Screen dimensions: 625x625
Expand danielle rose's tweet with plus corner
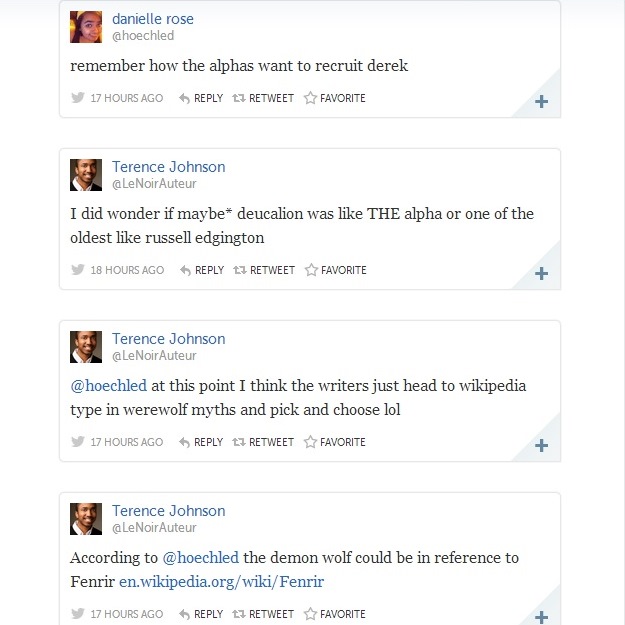coord(541,102)
